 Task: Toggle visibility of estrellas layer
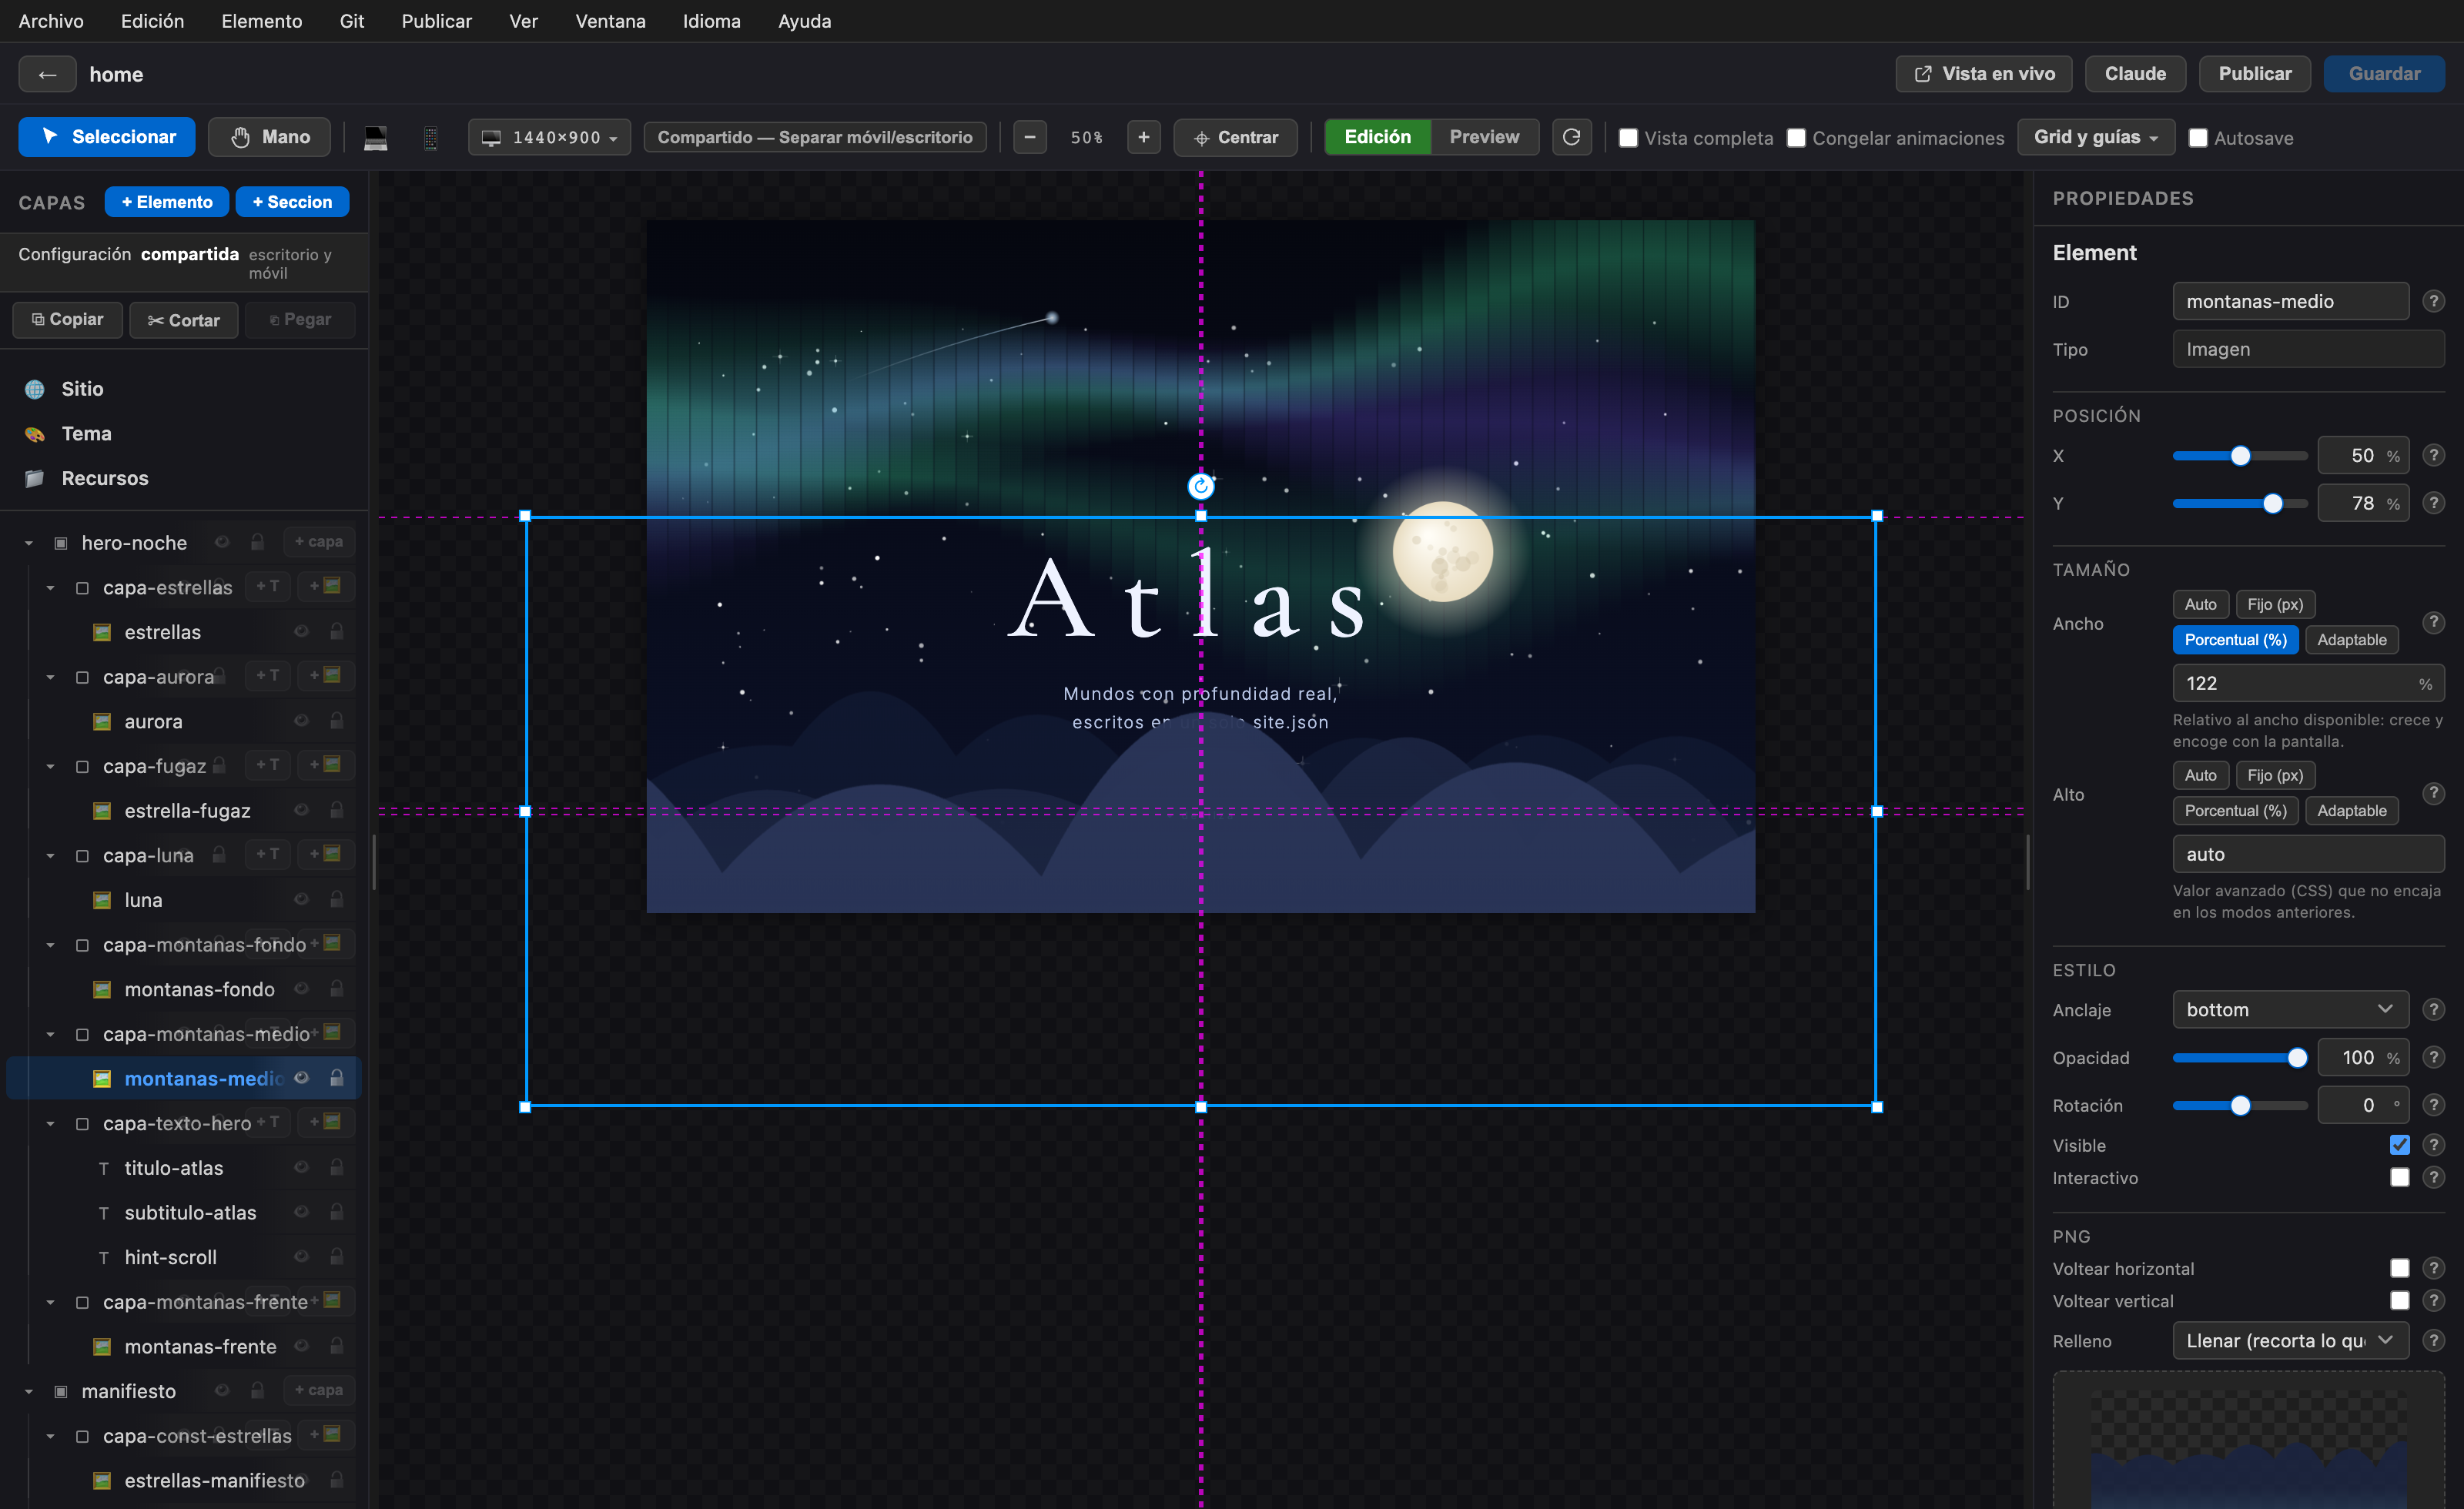(301, 632)
